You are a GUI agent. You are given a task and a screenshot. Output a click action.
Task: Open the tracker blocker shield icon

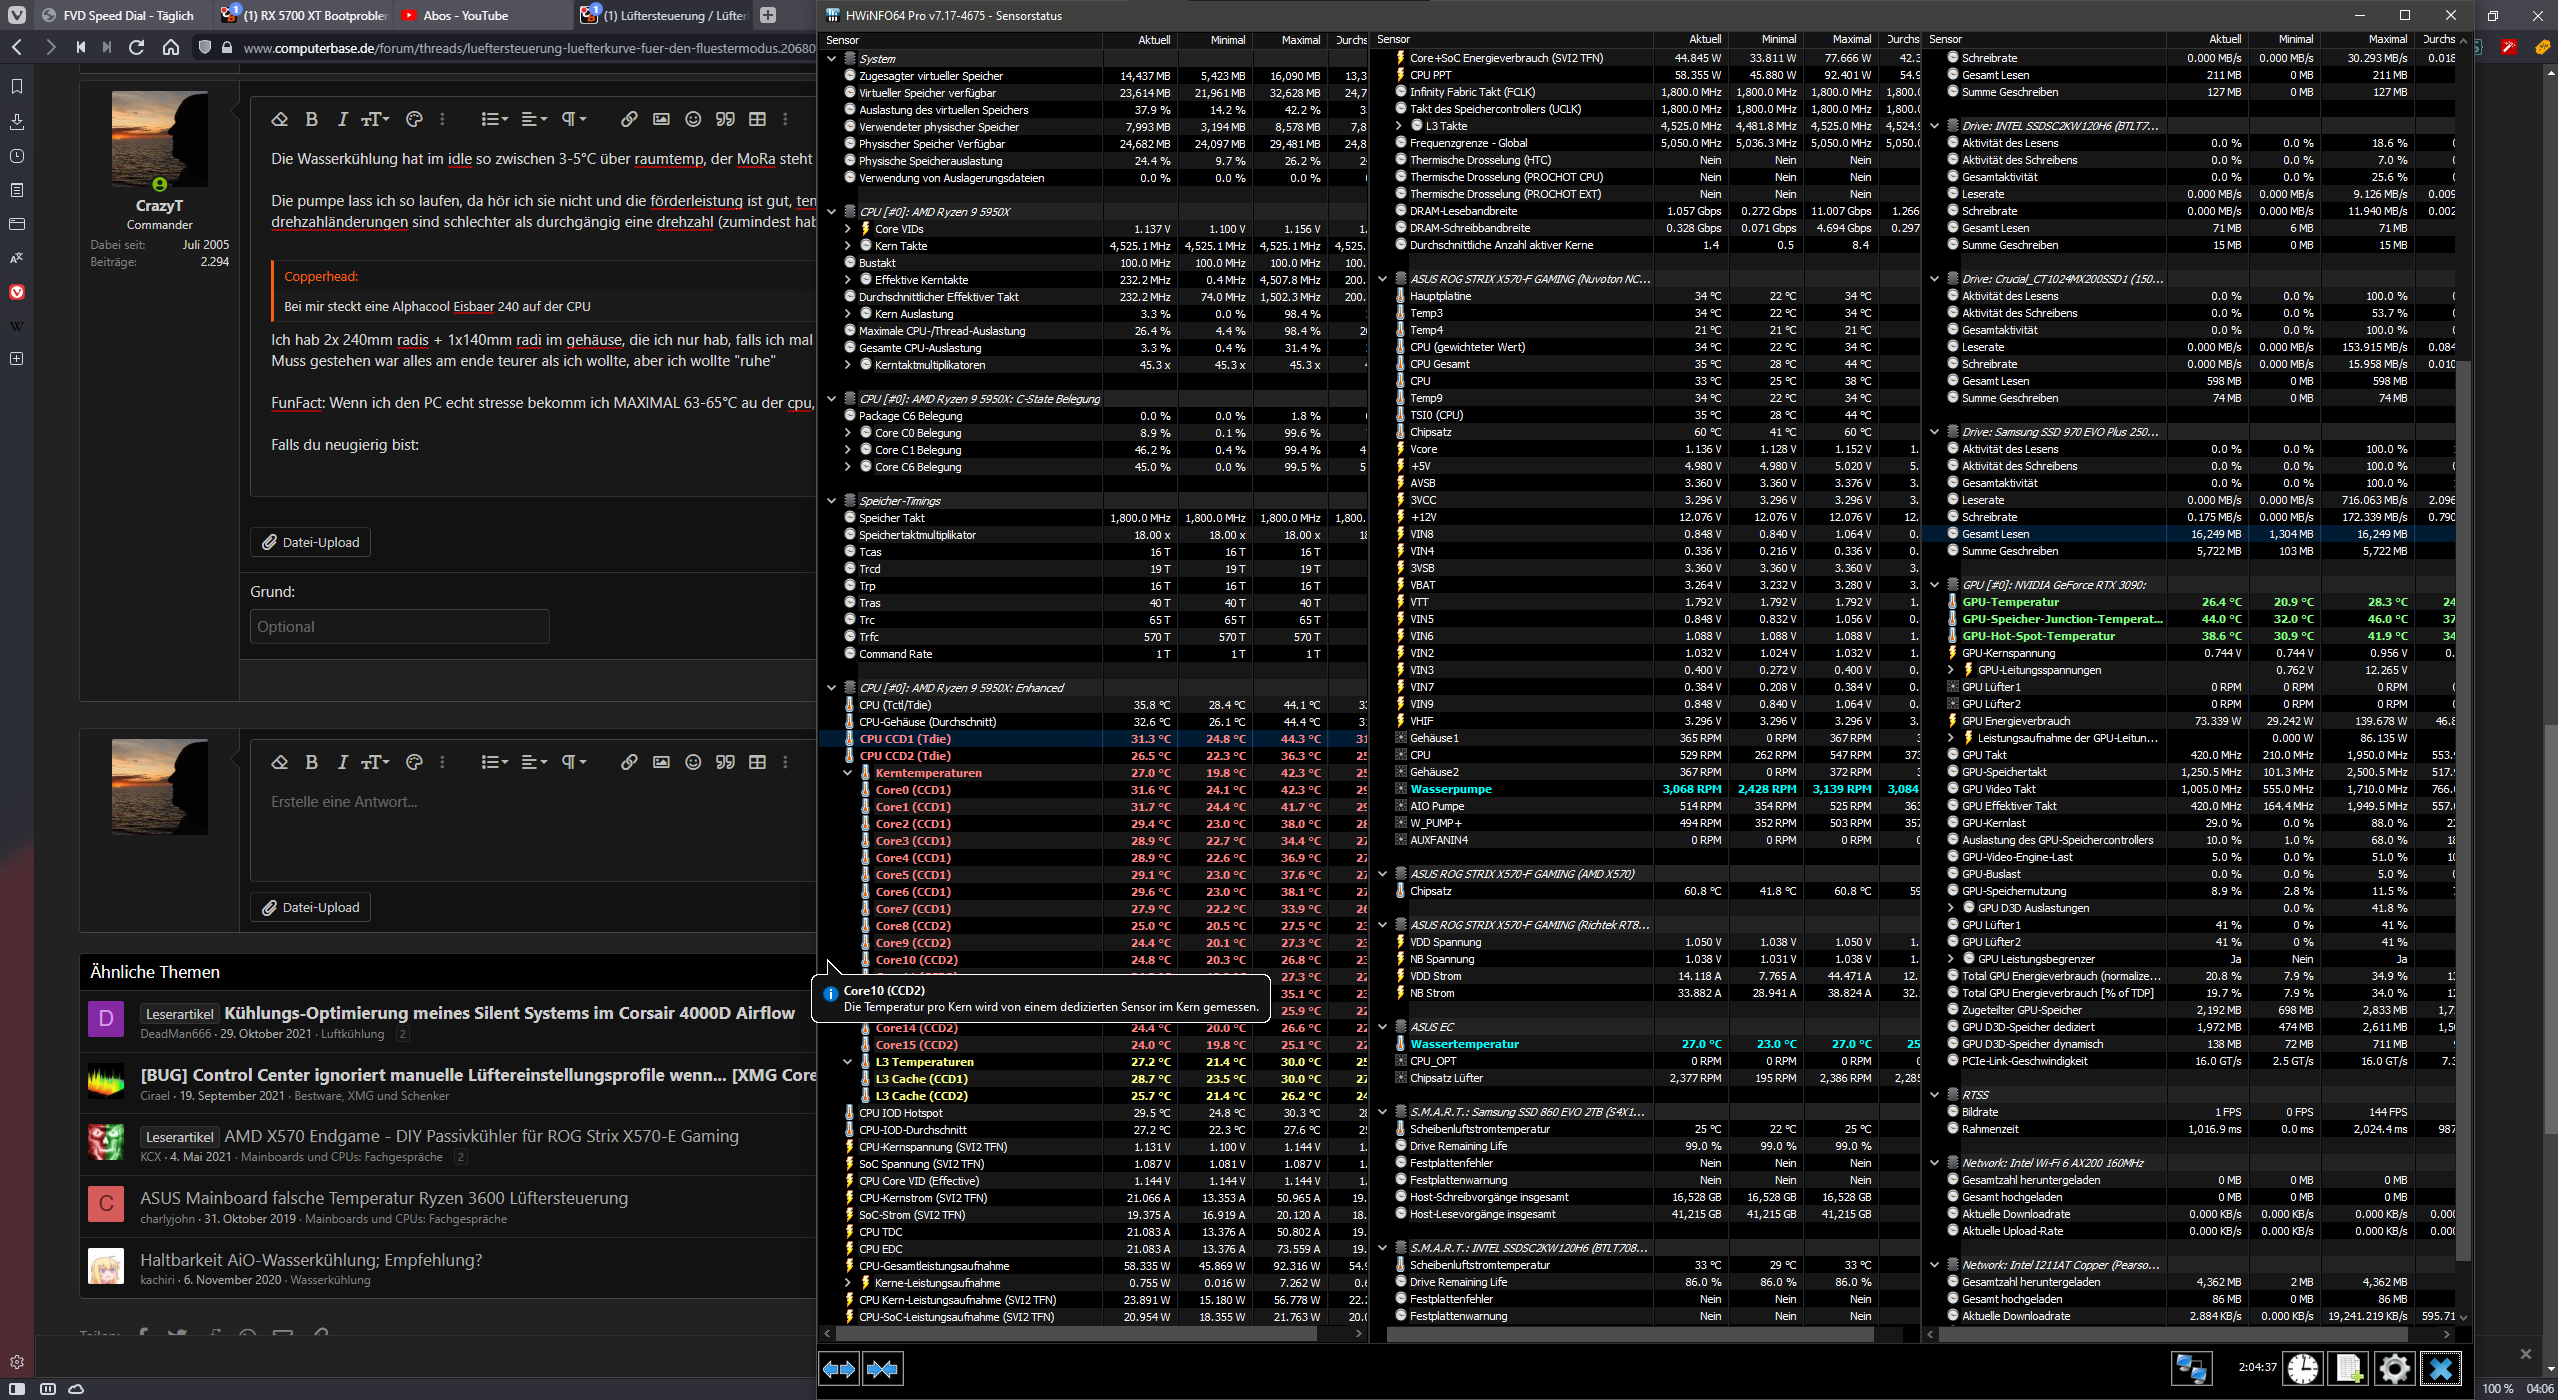pos(204,47)
